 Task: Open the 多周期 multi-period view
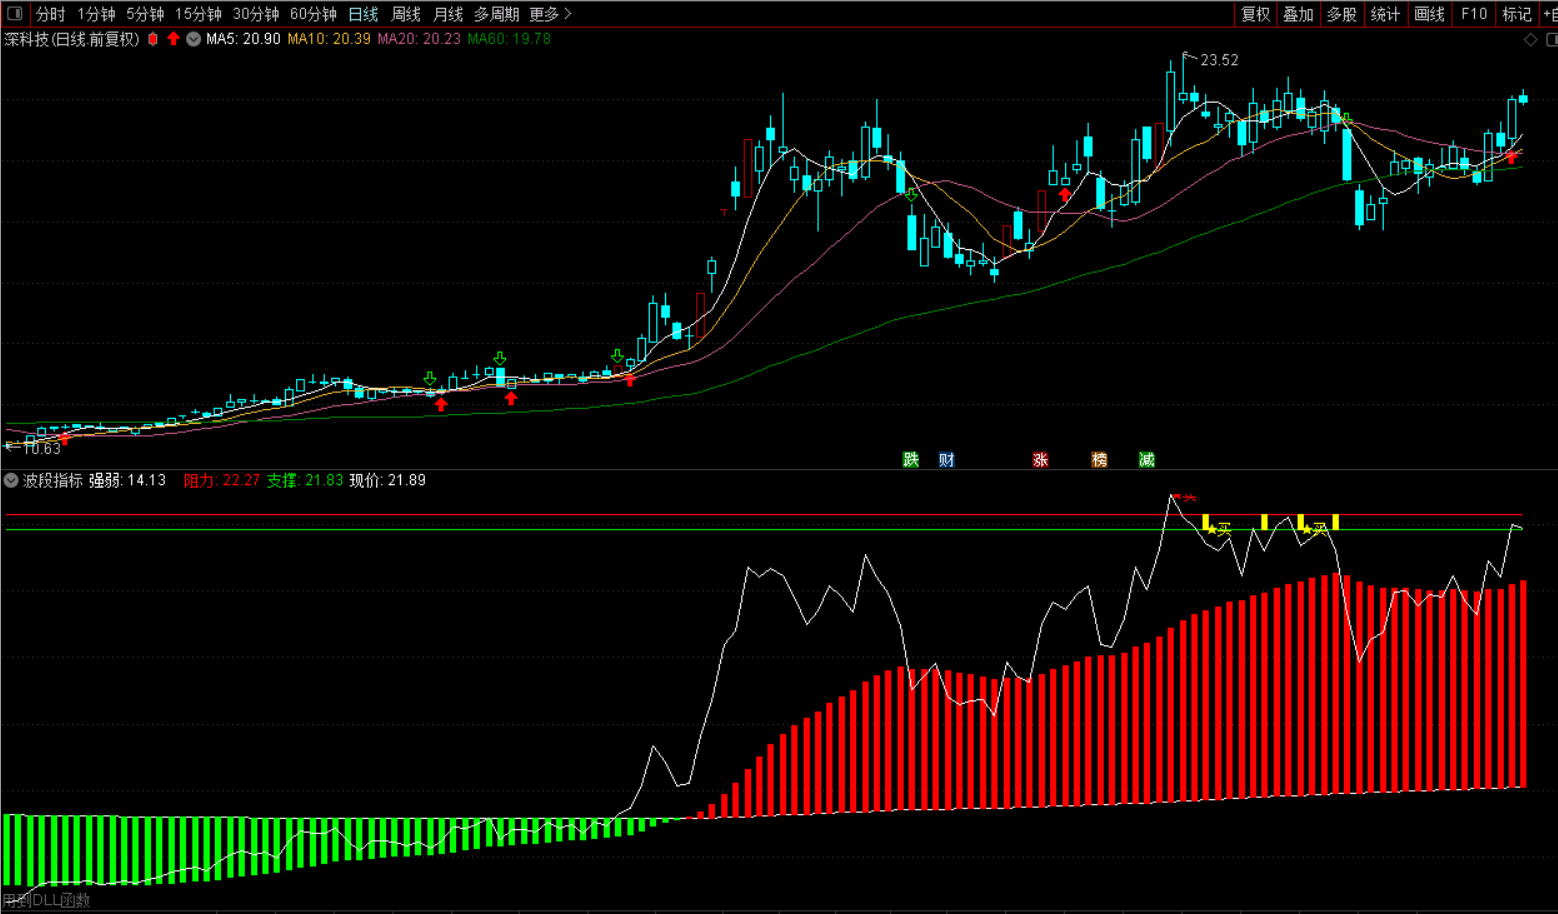pyautogui.click(x=496, y=14)
